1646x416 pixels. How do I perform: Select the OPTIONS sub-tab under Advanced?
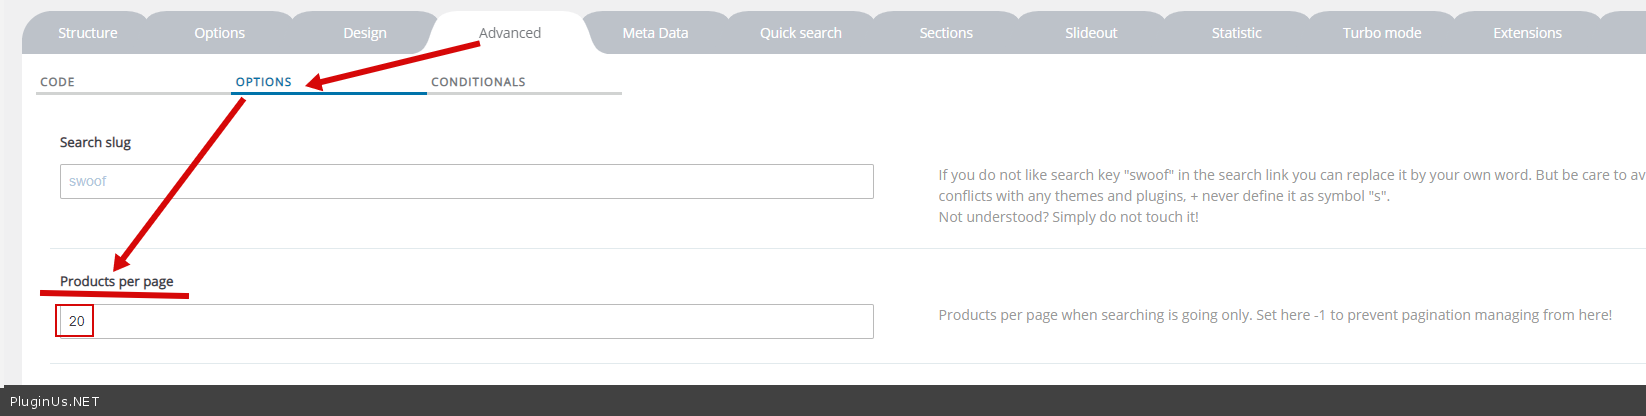[x=264, y=82]
